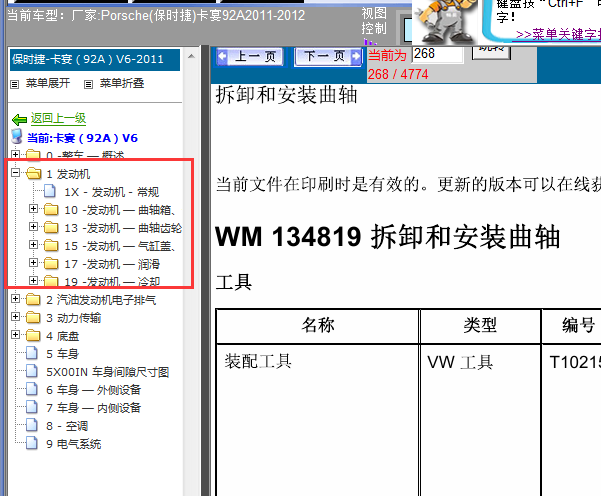Image resolution: width=601 pixels, height=496 pixels.
Task: Open 4 底盘 tree entry
Action: [x=62, y=336]
